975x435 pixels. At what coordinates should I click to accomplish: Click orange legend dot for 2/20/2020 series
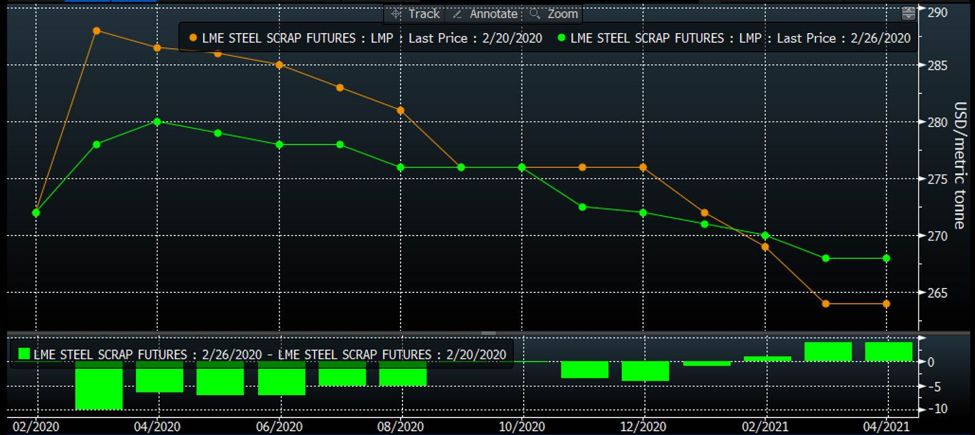click(193, 39)
